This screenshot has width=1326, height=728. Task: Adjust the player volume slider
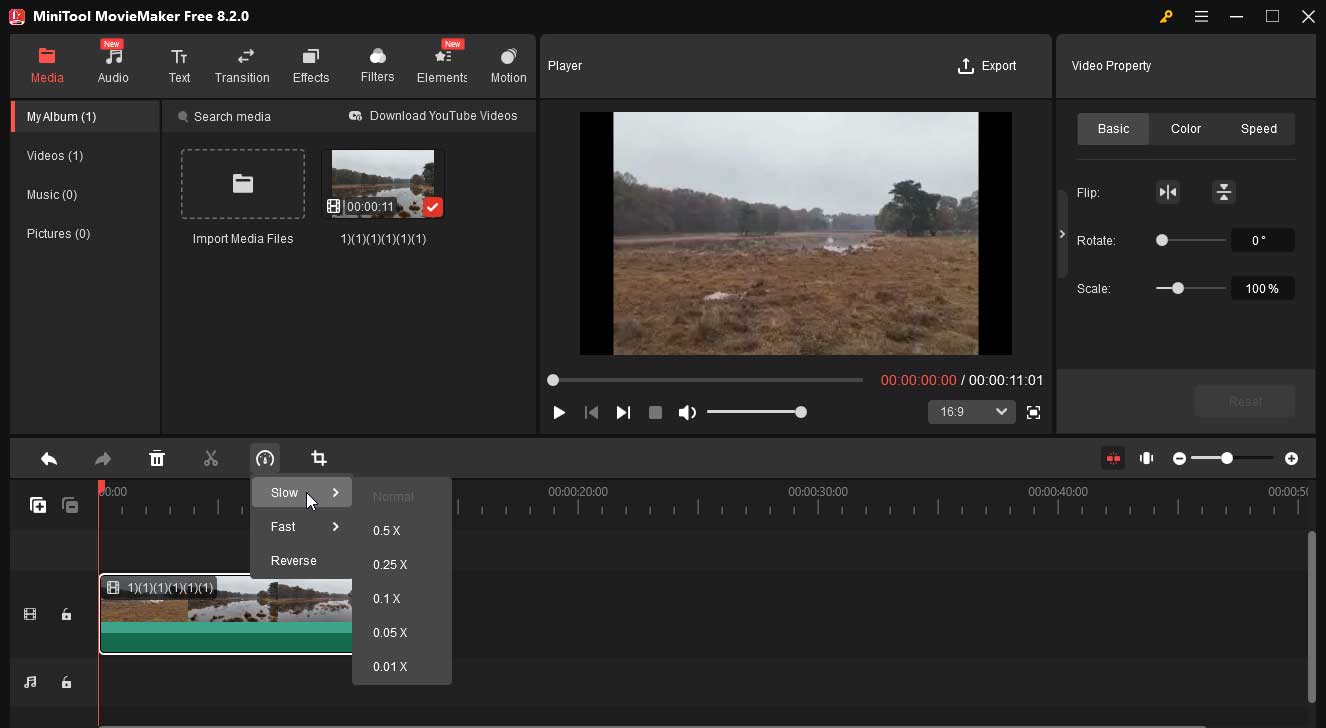pyautogui.click(x=756, y=412)
